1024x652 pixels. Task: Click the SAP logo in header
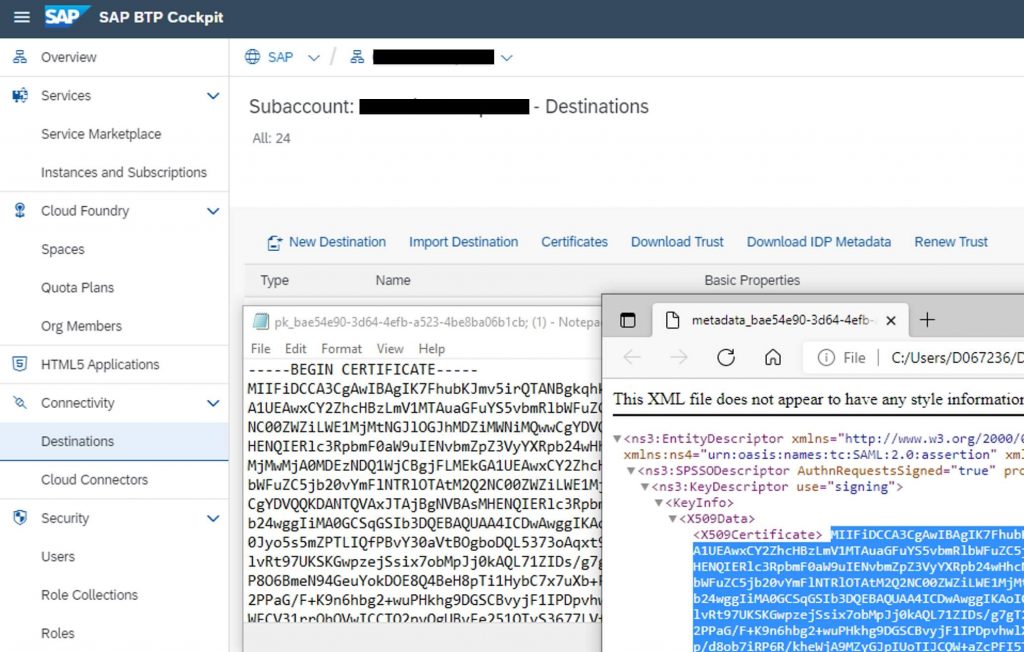point(67,16)
